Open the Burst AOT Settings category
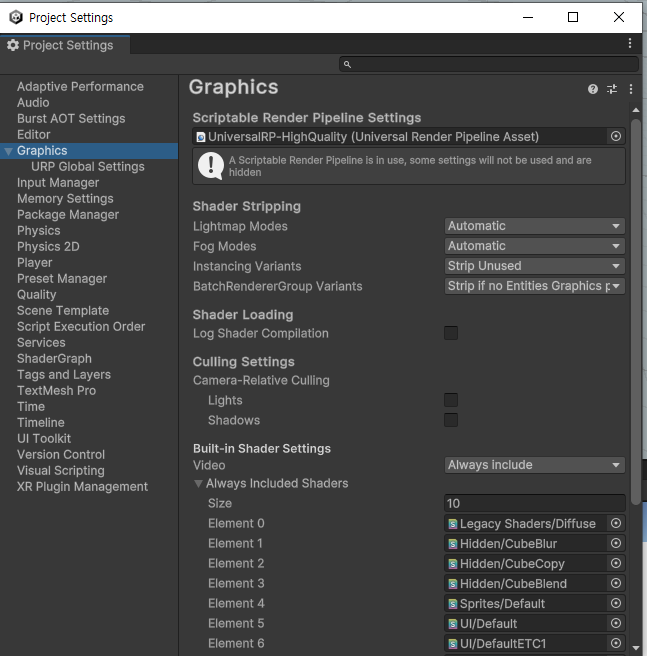 (x=71, y=119)
